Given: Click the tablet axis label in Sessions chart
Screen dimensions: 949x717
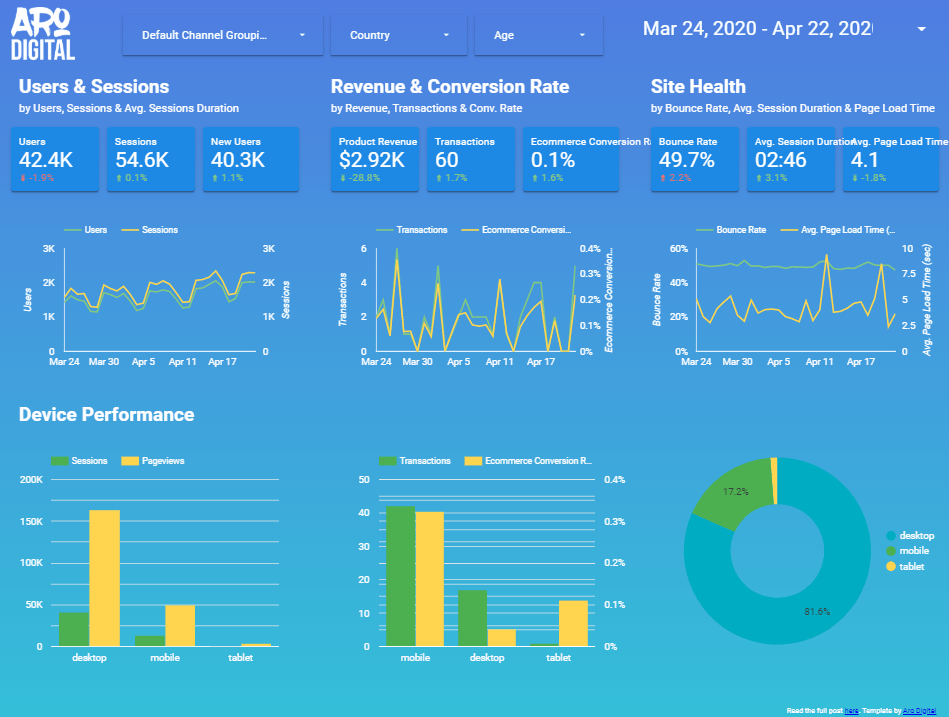Looking at the screenshot, I should (240, 658).
